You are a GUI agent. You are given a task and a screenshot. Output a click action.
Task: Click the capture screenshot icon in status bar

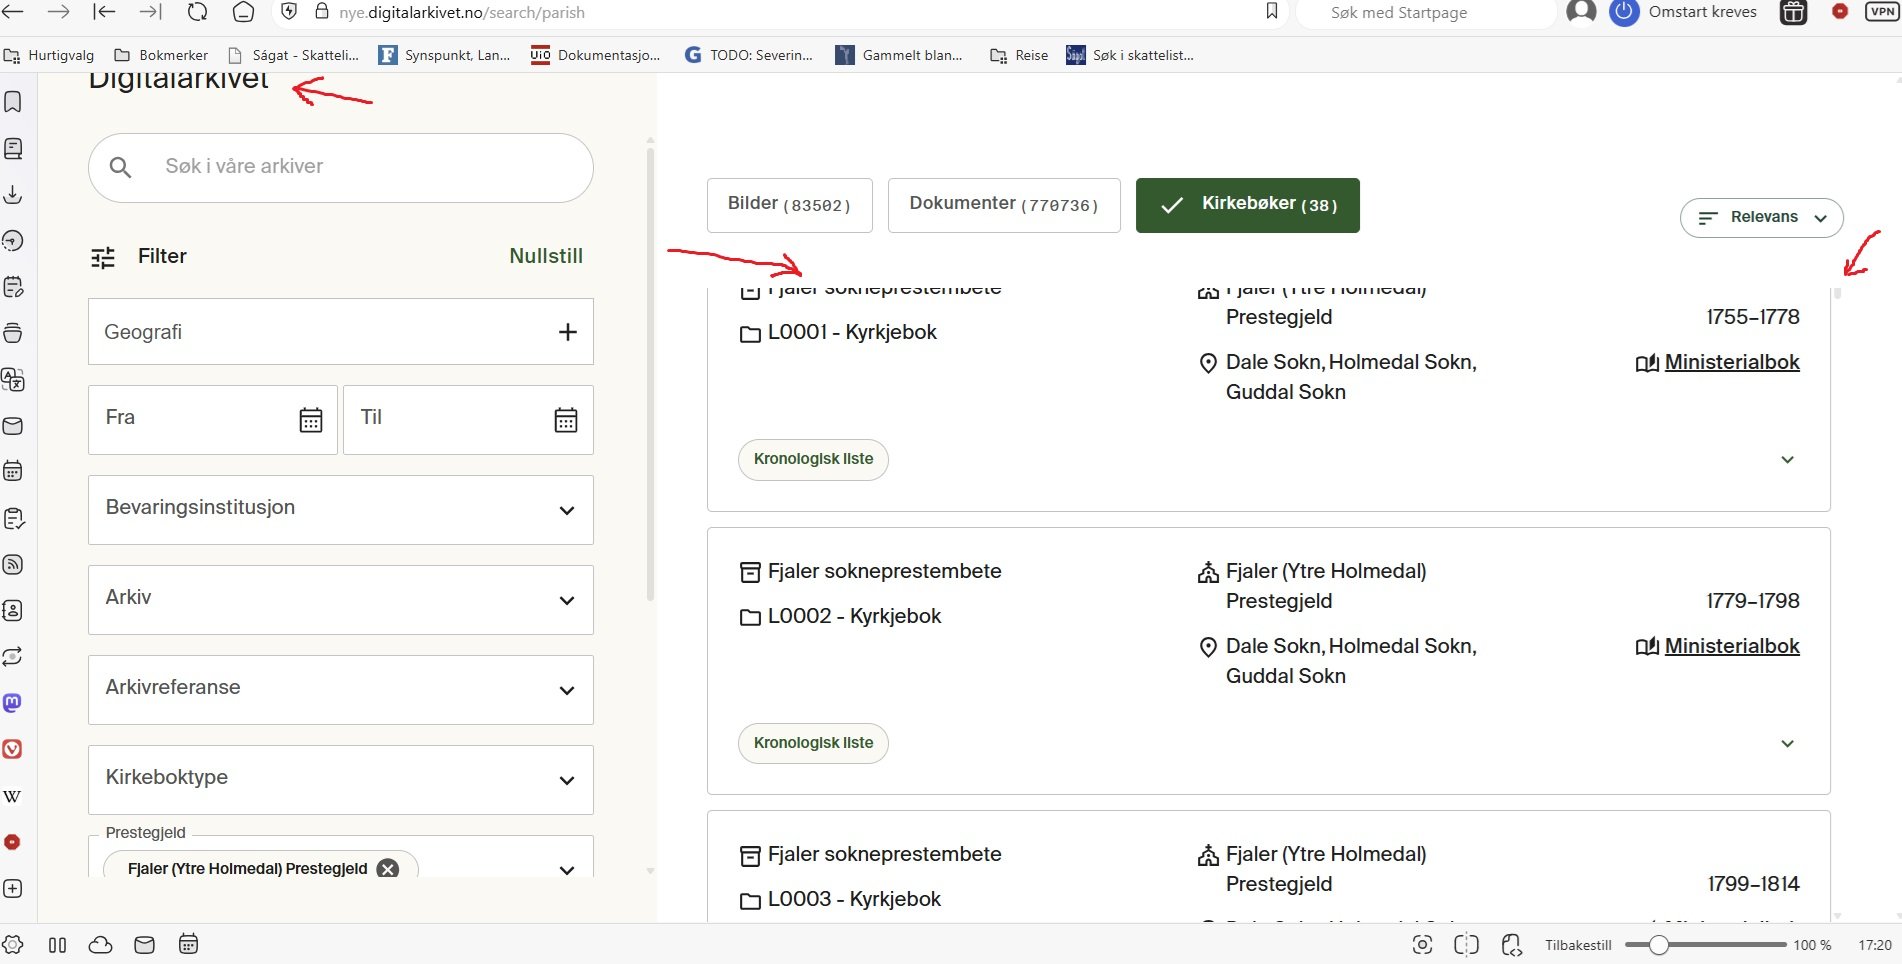pos(1422,945)
